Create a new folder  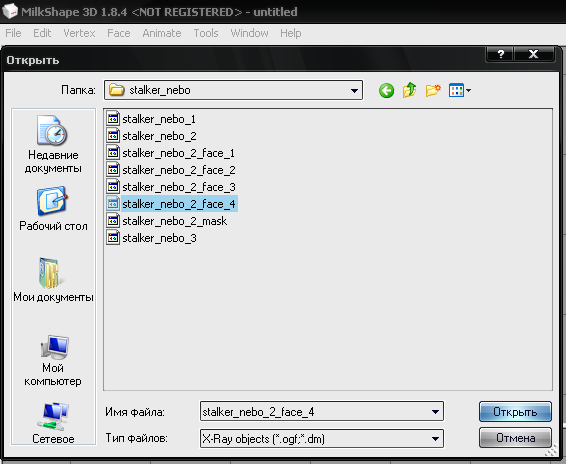433,90
